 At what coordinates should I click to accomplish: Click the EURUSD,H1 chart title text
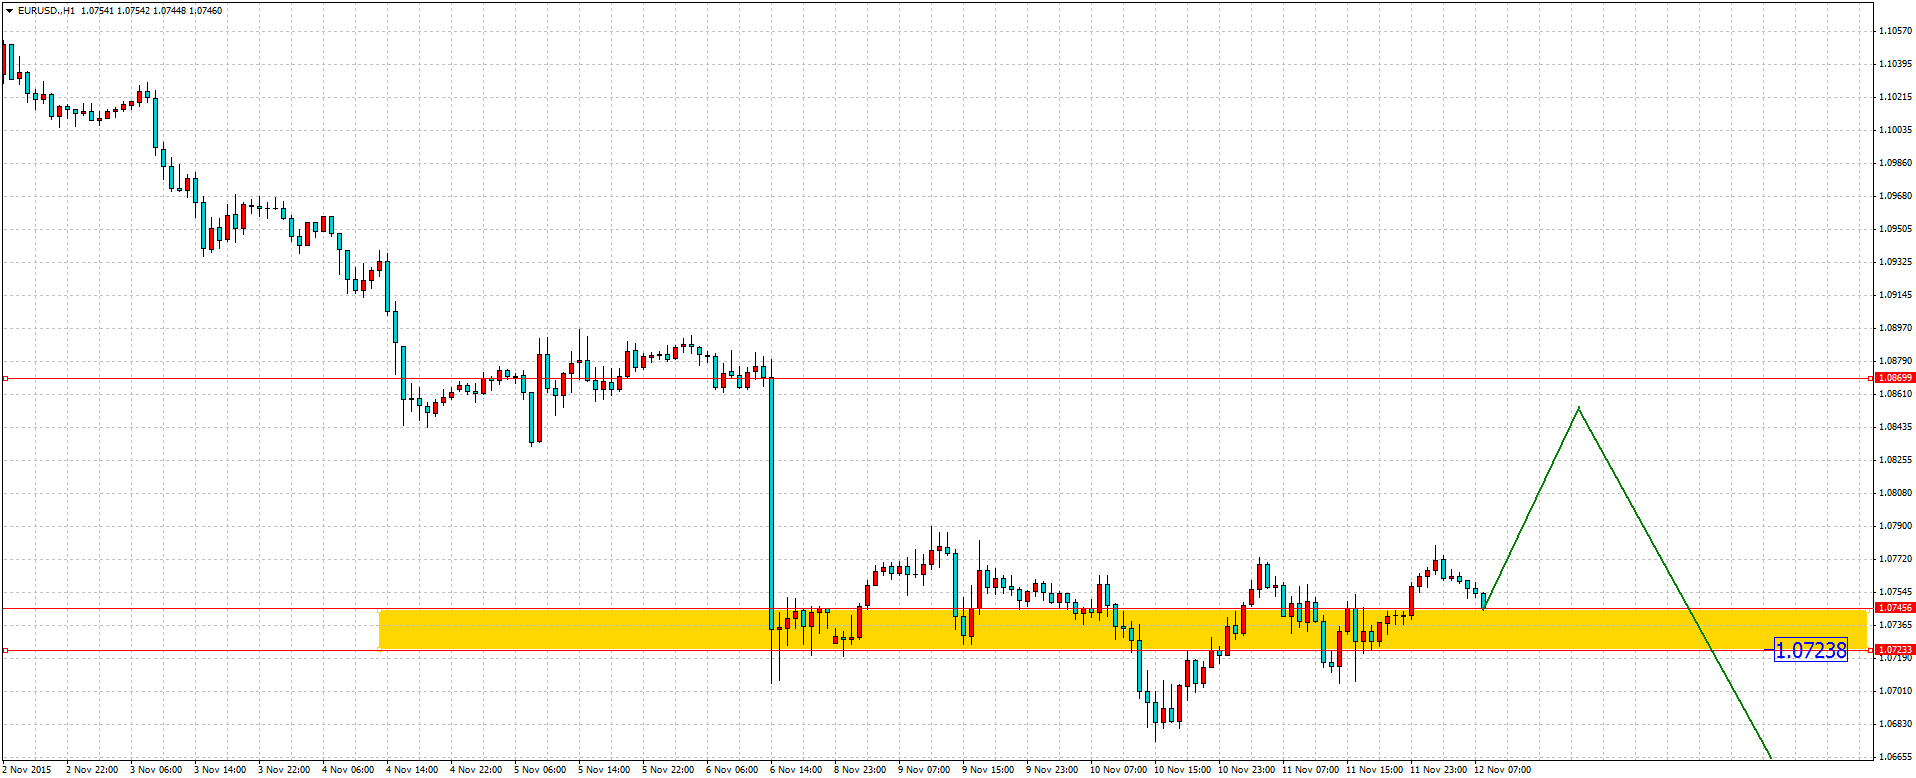(46, 11)
